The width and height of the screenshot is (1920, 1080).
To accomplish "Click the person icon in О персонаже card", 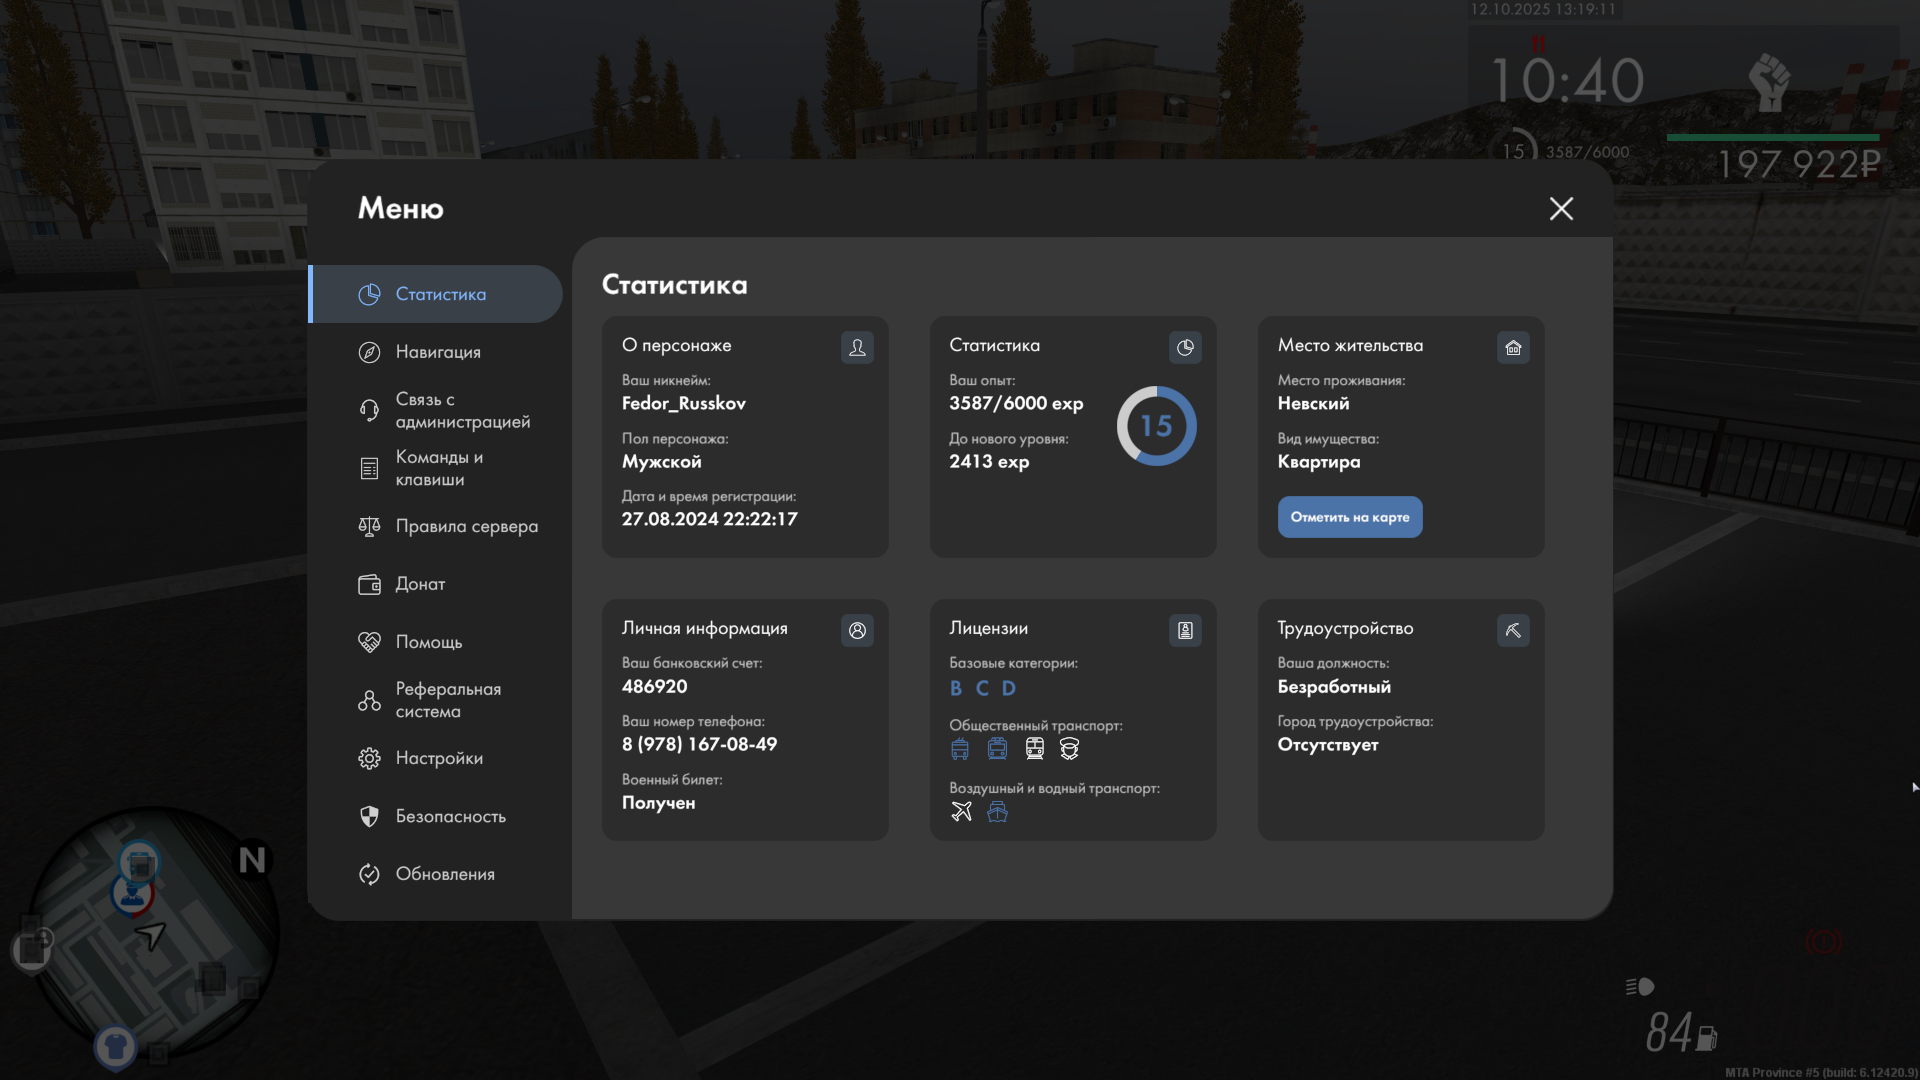I will pos(857,347).
